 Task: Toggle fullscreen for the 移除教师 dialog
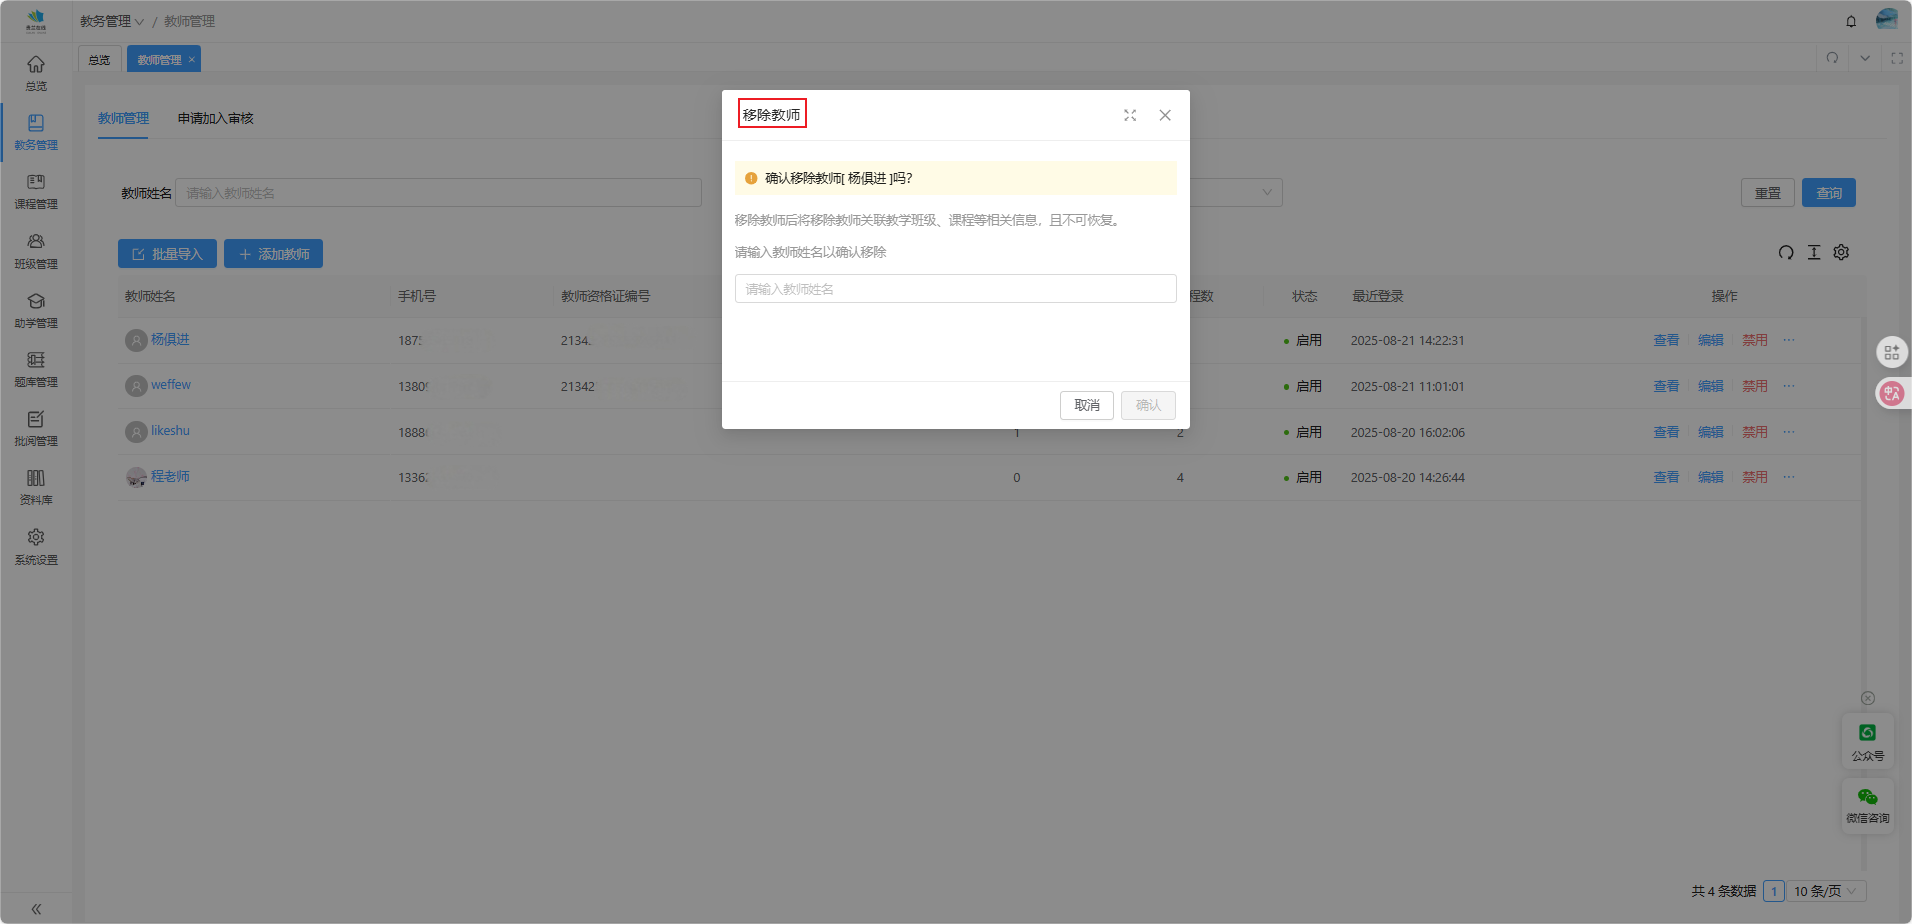1130,116
